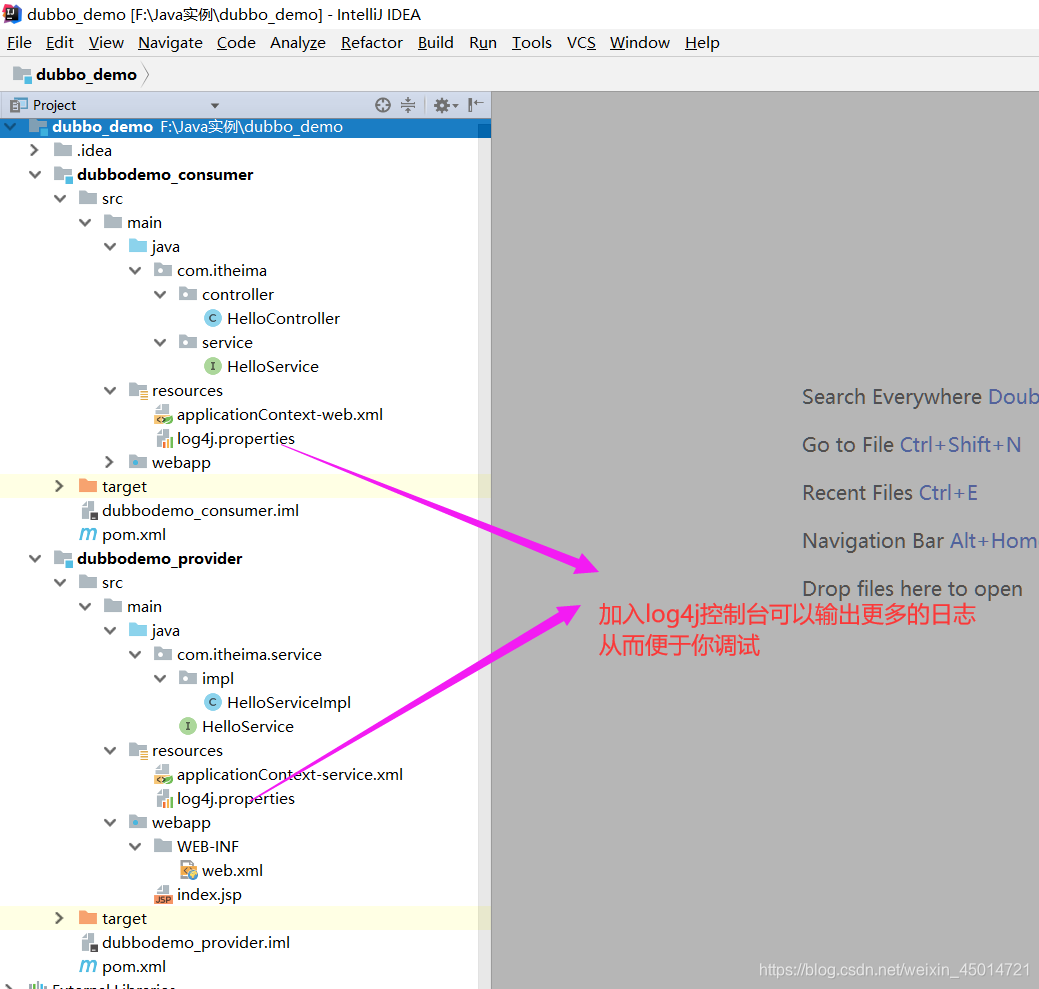
Task: Click the dubbodemo_provider module folder icon
Action: [63, 559]
